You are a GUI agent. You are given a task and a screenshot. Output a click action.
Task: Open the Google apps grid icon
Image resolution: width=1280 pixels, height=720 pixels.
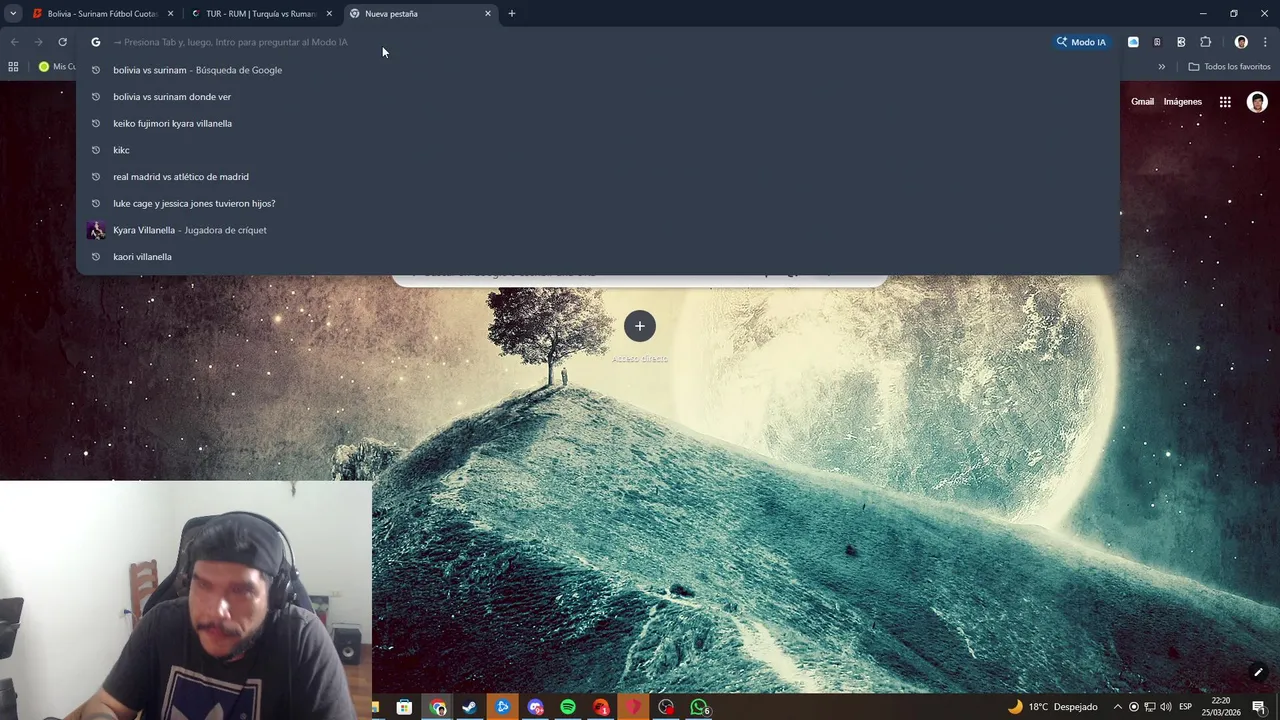tap(1225, 102)
